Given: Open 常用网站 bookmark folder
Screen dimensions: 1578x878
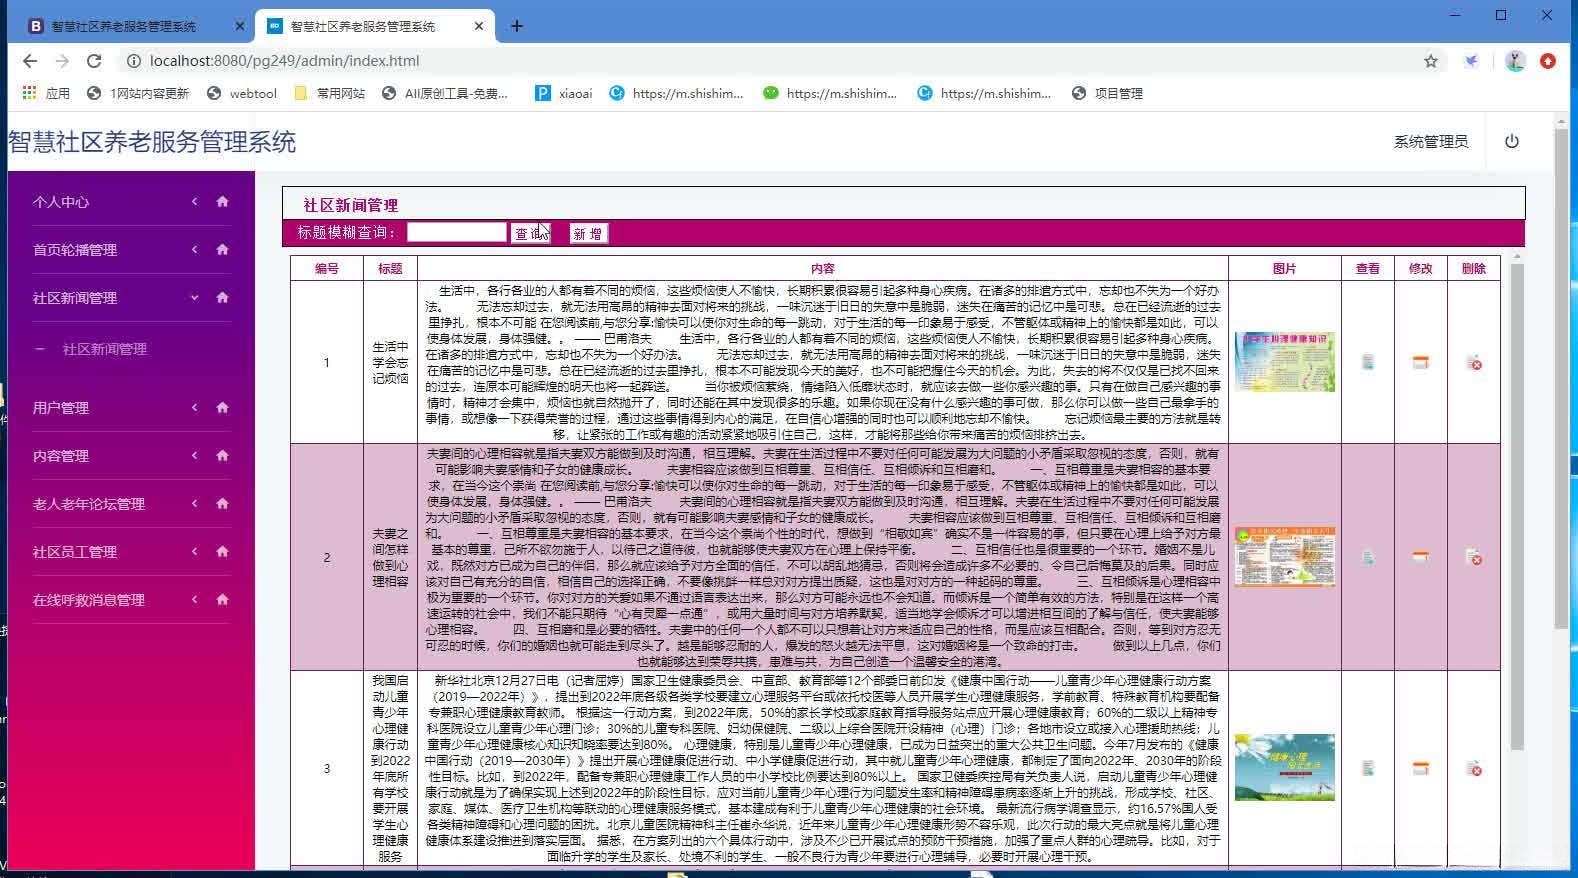Looking at the screenshot, I should [330, 93].
